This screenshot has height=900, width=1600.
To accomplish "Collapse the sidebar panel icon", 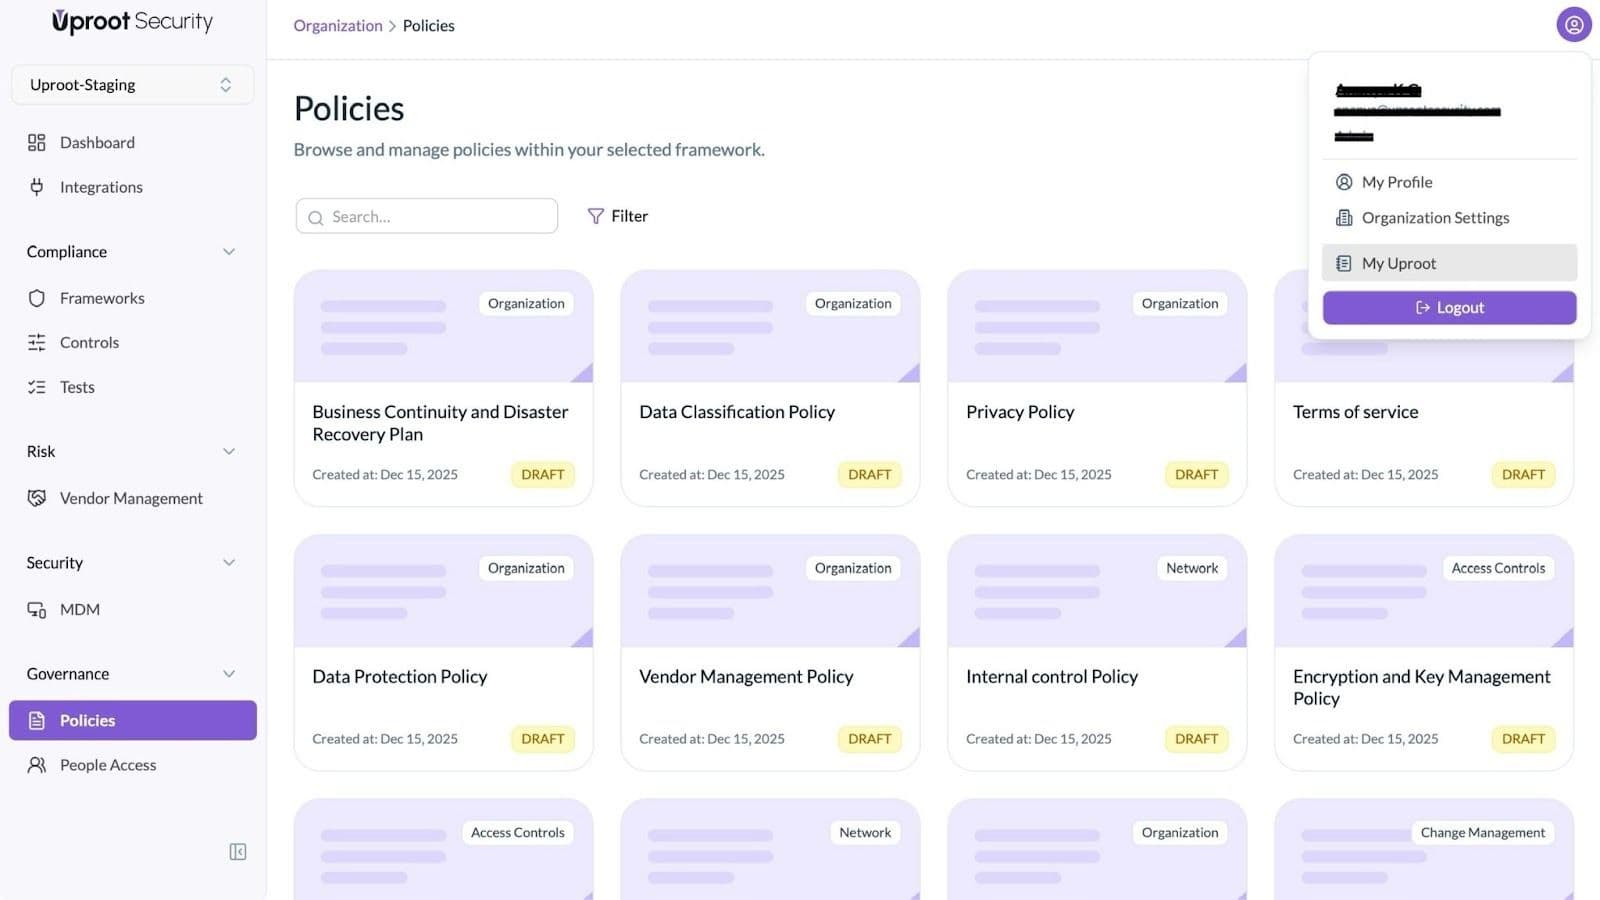I will pos(238,852).
